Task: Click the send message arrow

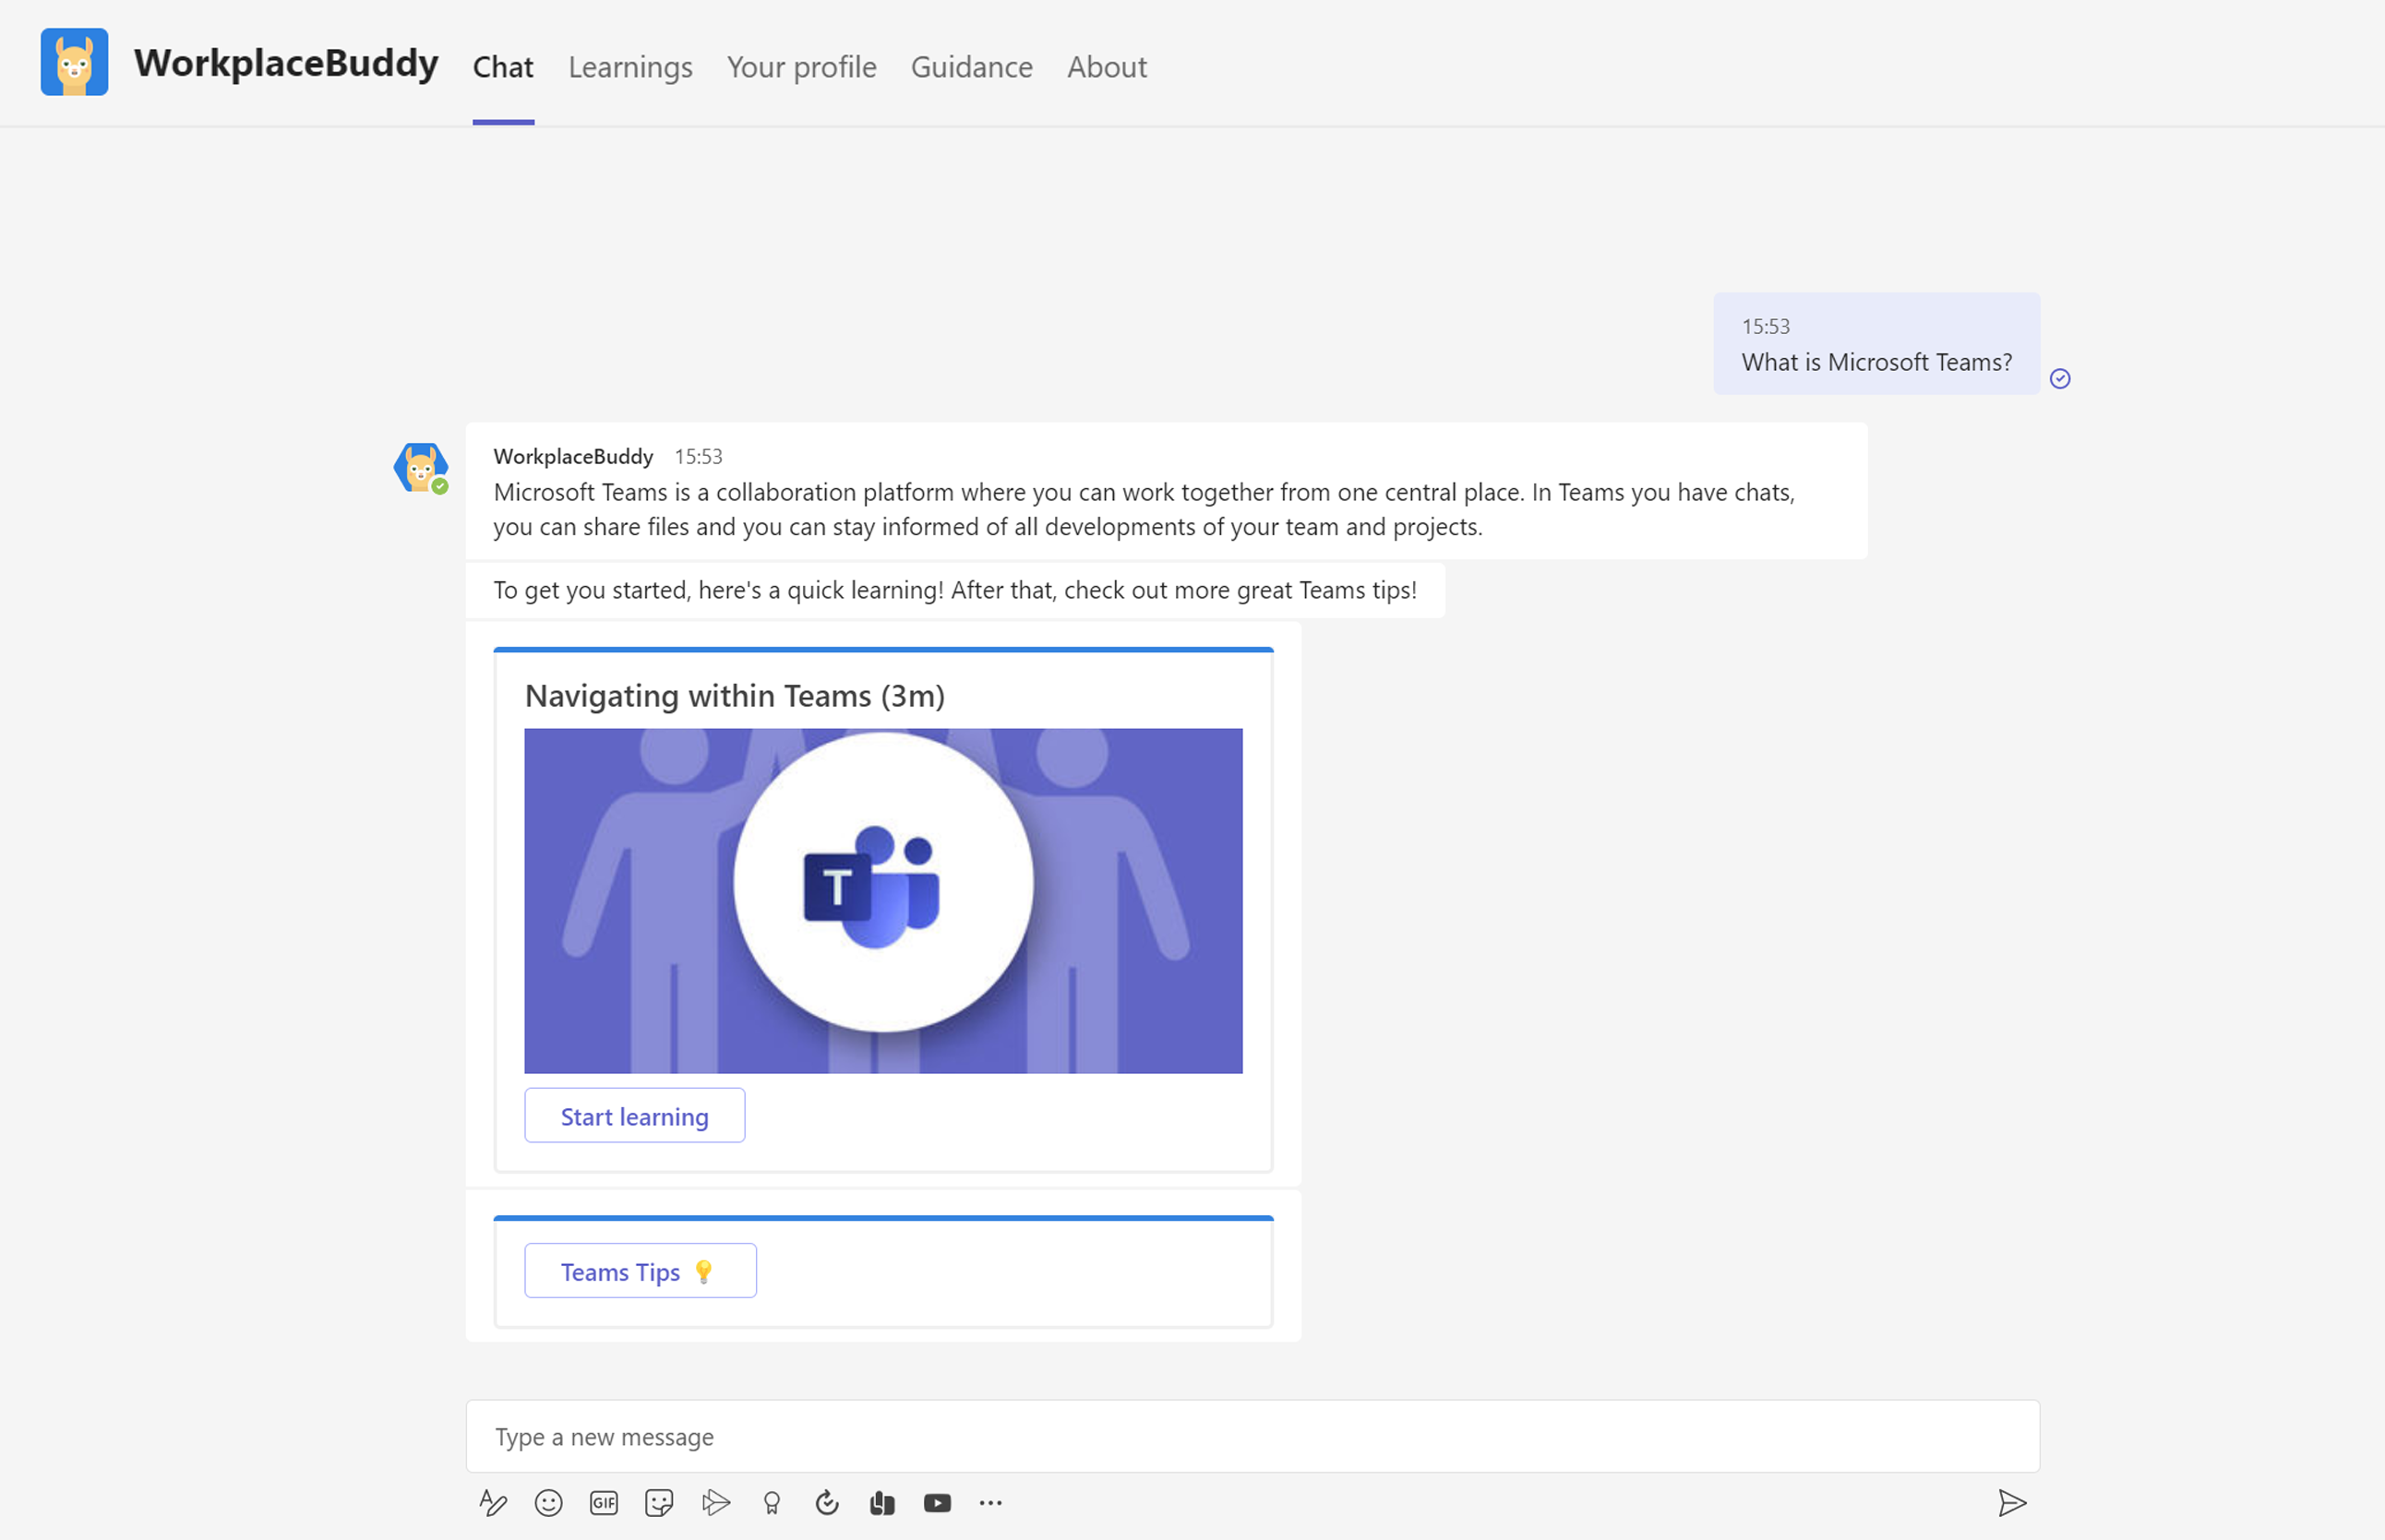Action: point(2013,1503)
